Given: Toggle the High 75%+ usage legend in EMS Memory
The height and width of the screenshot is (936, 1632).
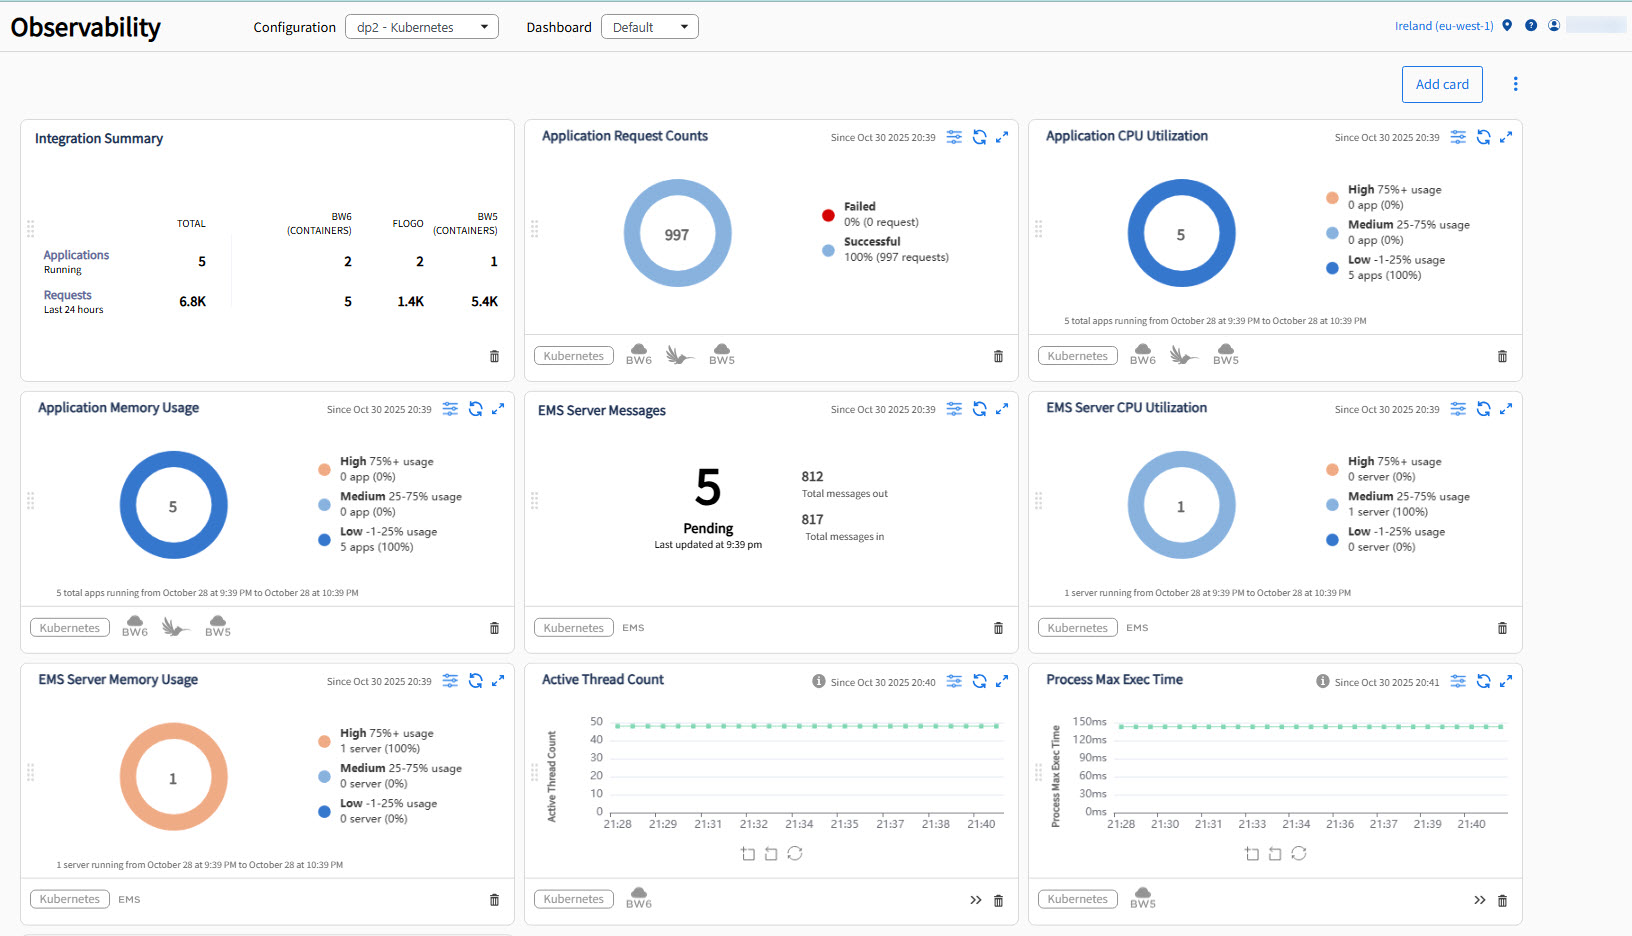Looking at the screenshot, I should pyautogui.click(x=386, y=733).
